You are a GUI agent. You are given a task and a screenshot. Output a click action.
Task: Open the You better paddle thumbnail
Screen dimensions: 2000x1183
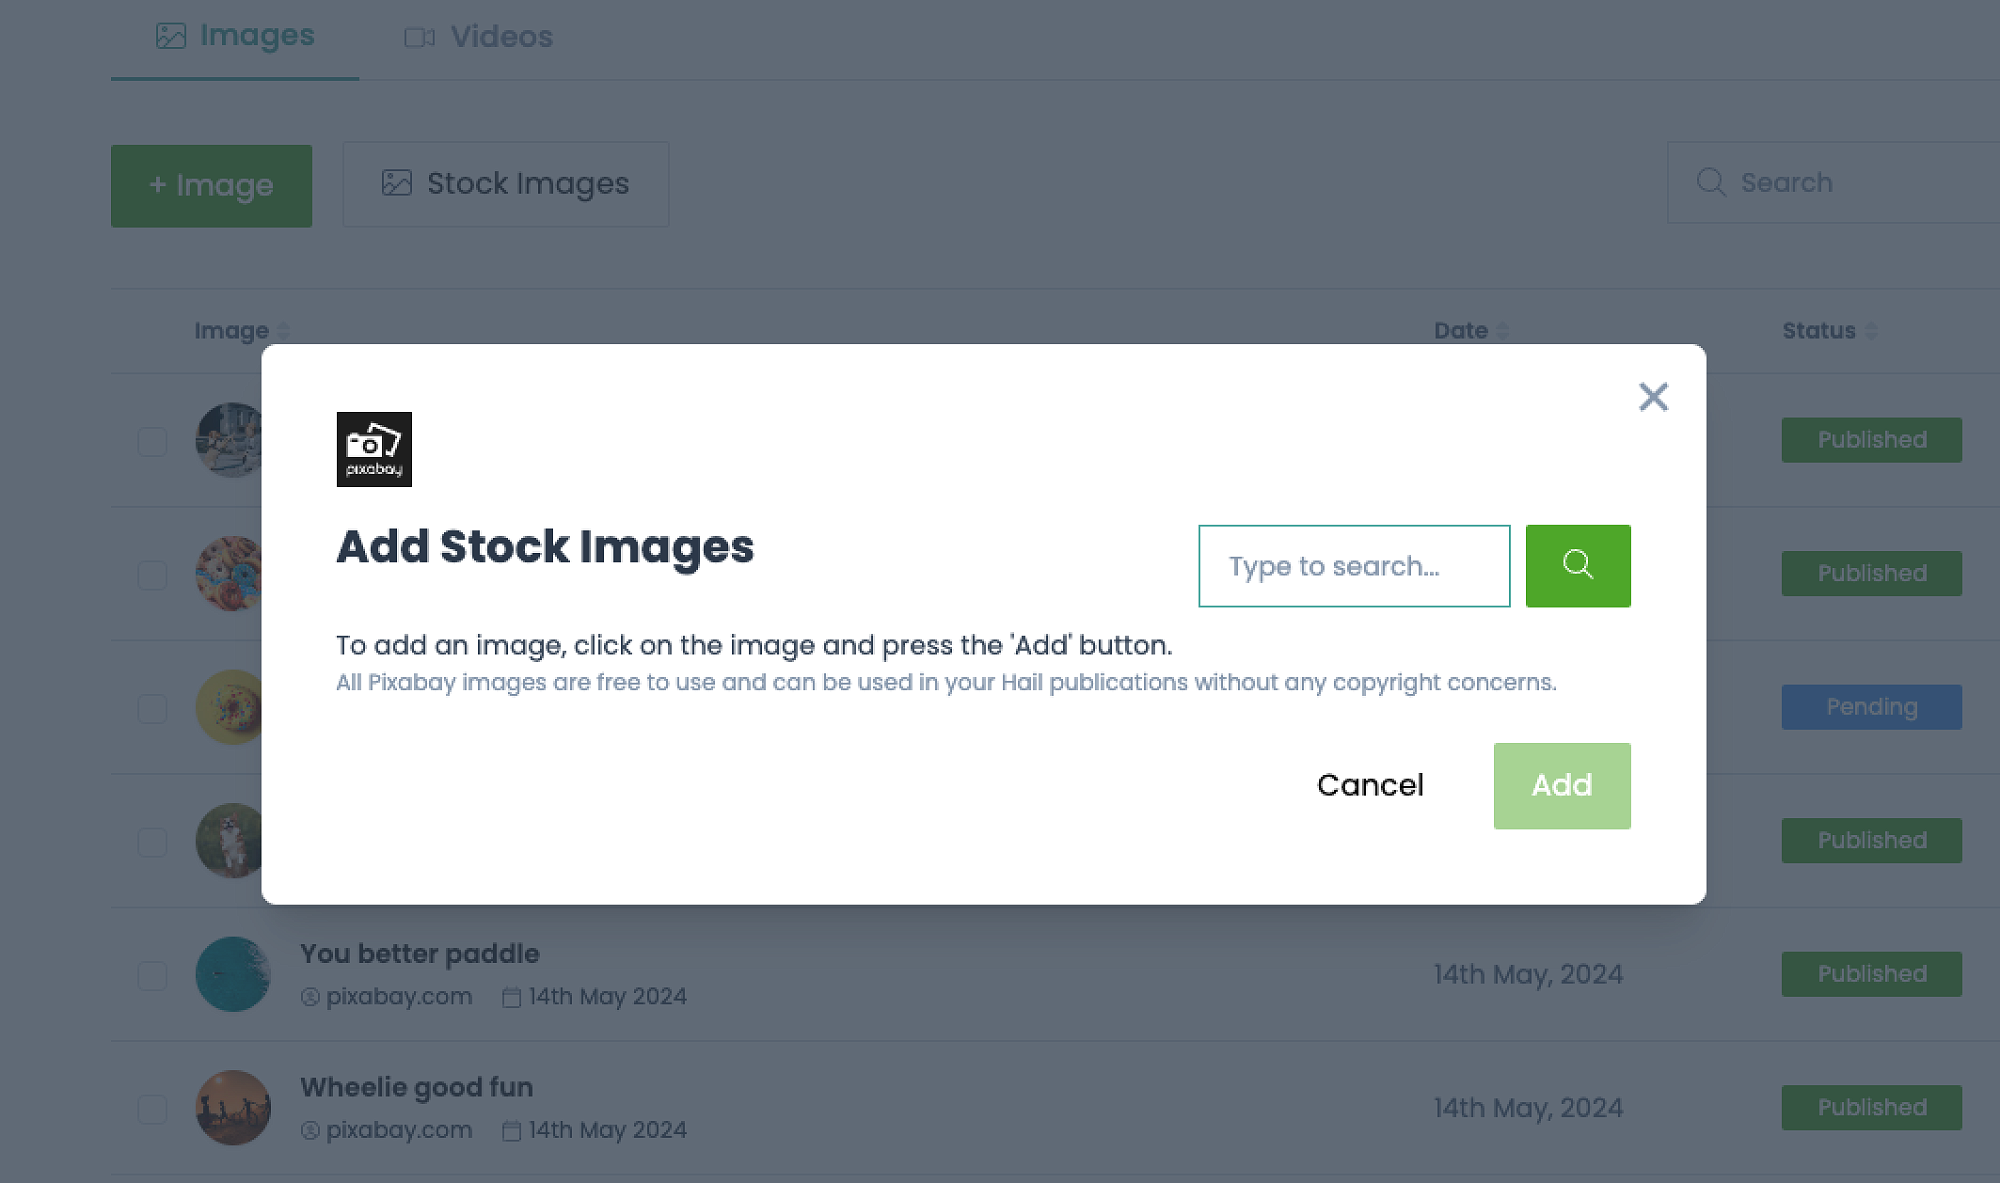pos(233,974)
